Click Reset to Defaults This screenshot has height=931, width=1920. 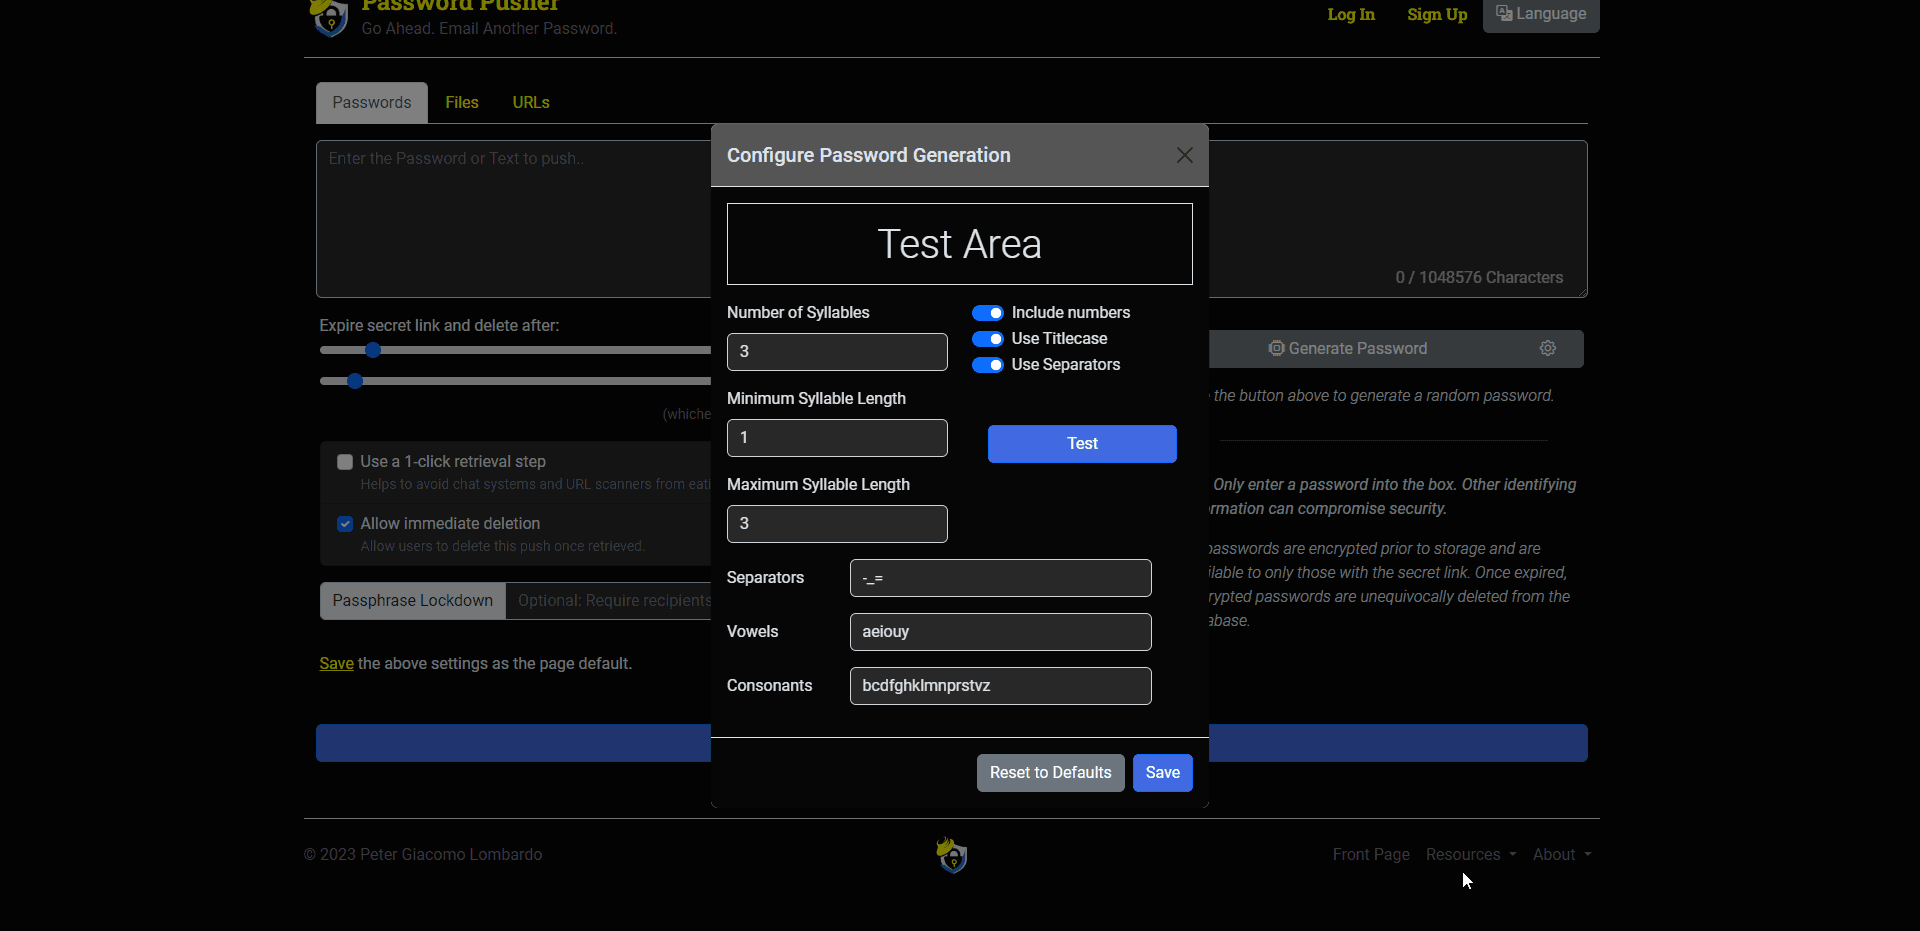1049,772
